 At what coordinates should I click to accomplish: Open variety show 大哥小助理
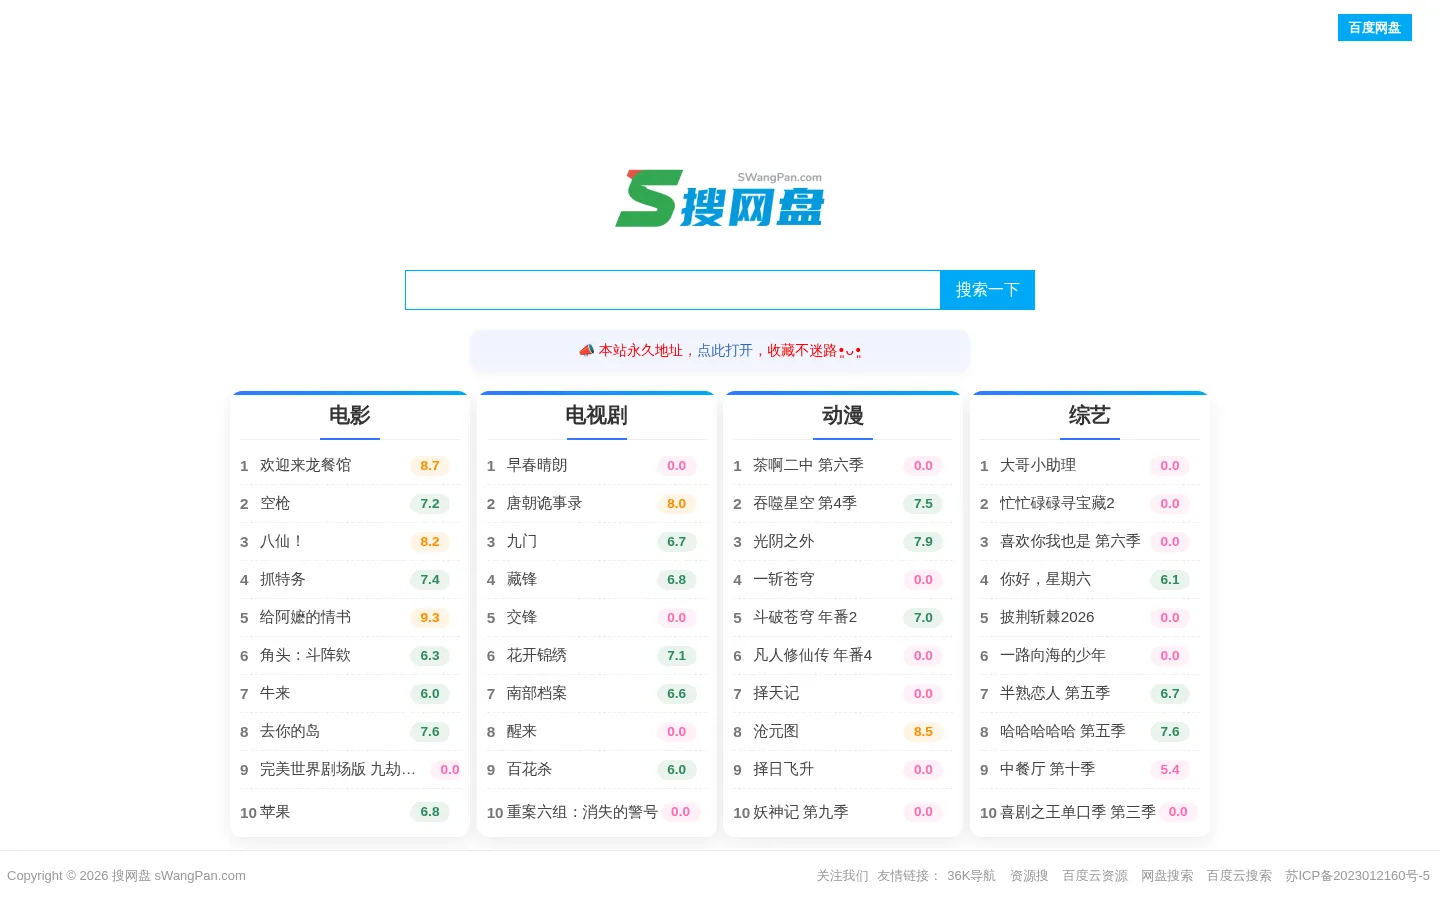pyautogui.click(x=1038, y=465)
